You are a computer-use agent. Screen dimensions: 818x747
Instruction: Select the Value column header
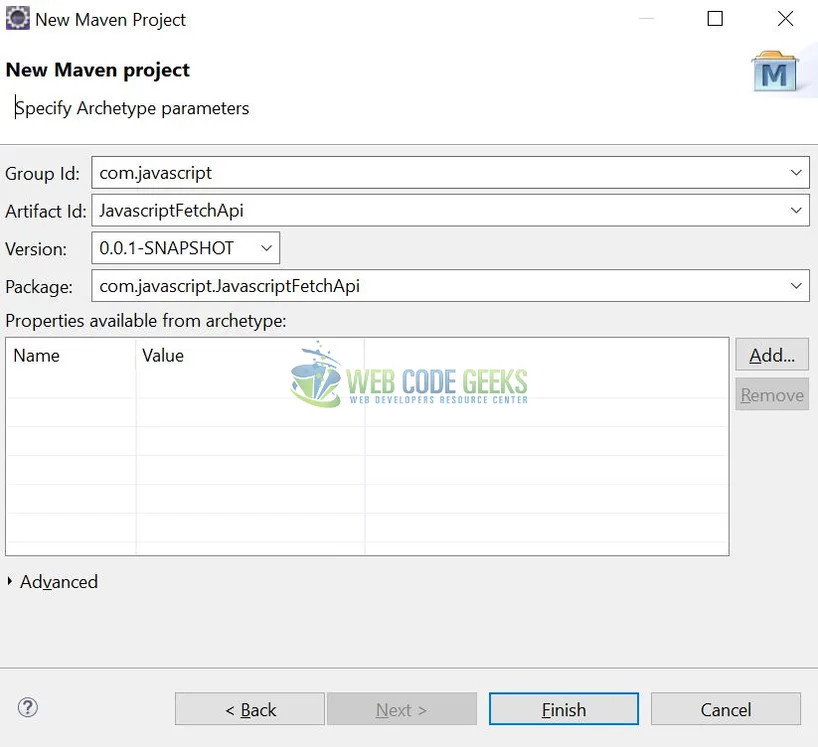pyautogui.click(x=248, y=355)
